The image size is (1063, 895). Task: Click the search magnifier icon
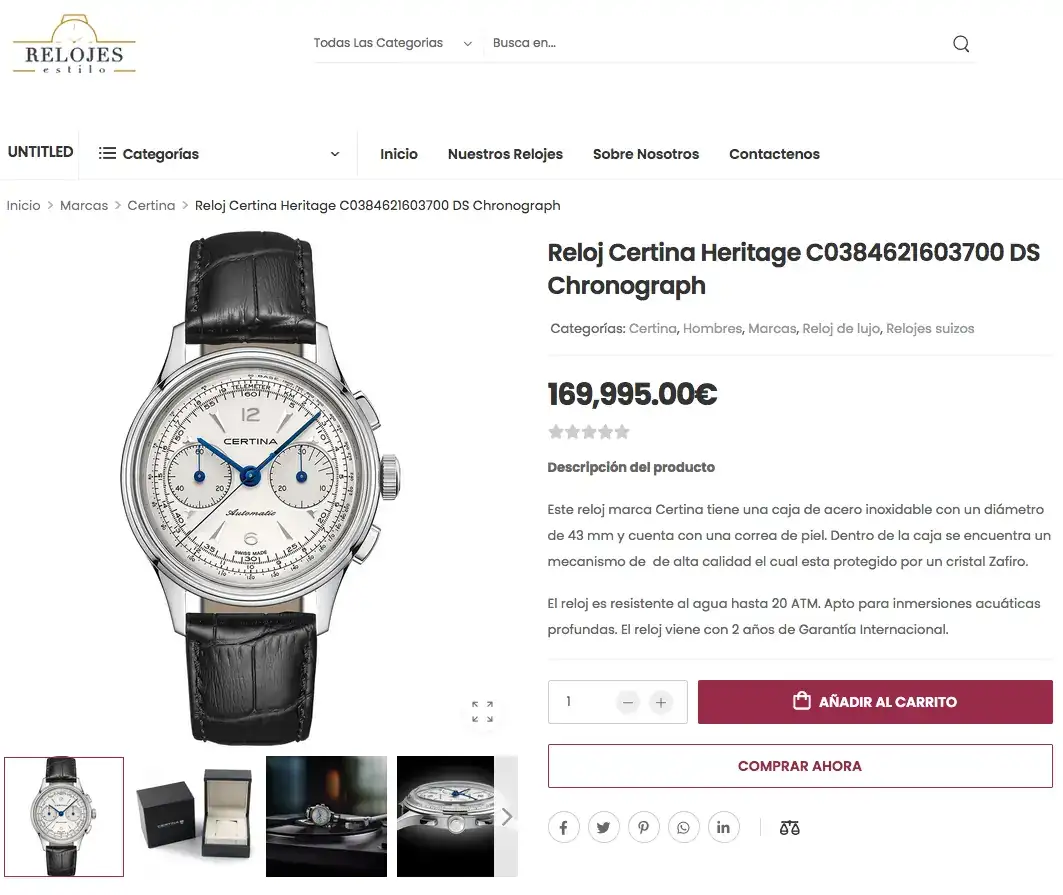point(961,44)
